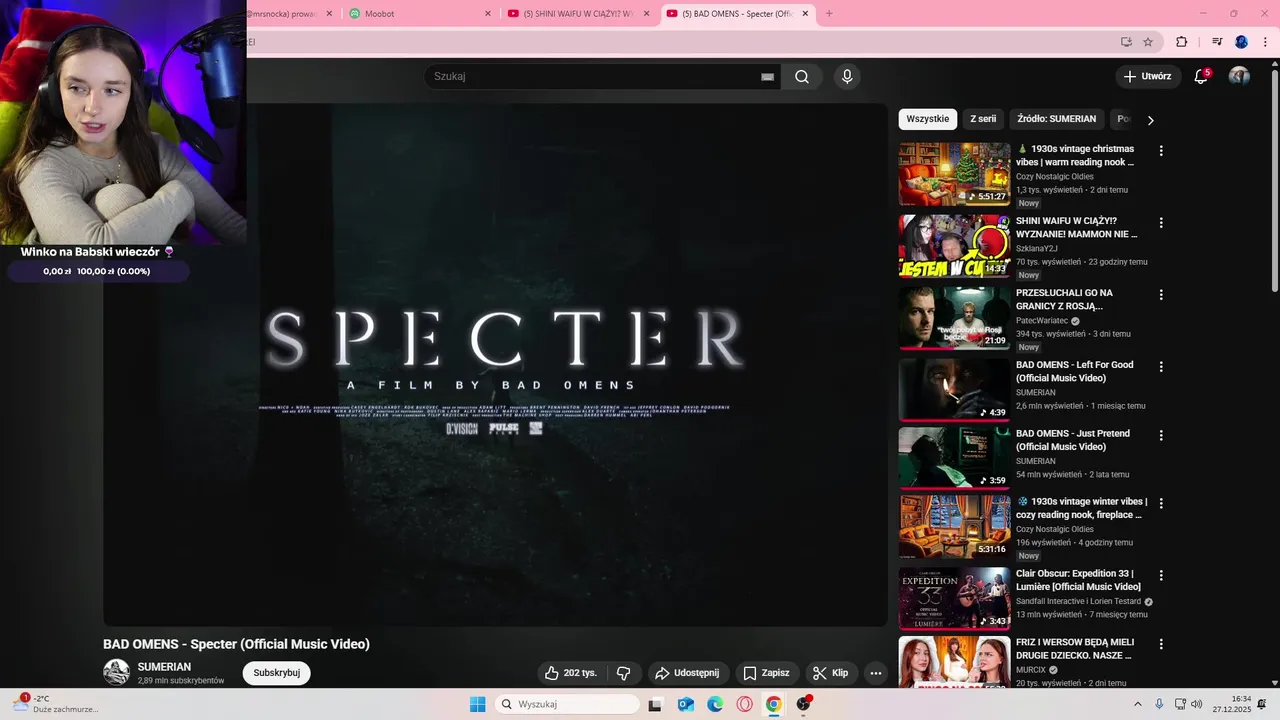Image resolution: width=1280 pixels, height=720 pixels.
Task: Open options menu for Clair Obscur Expedition 33
Action: (1161, 576)
